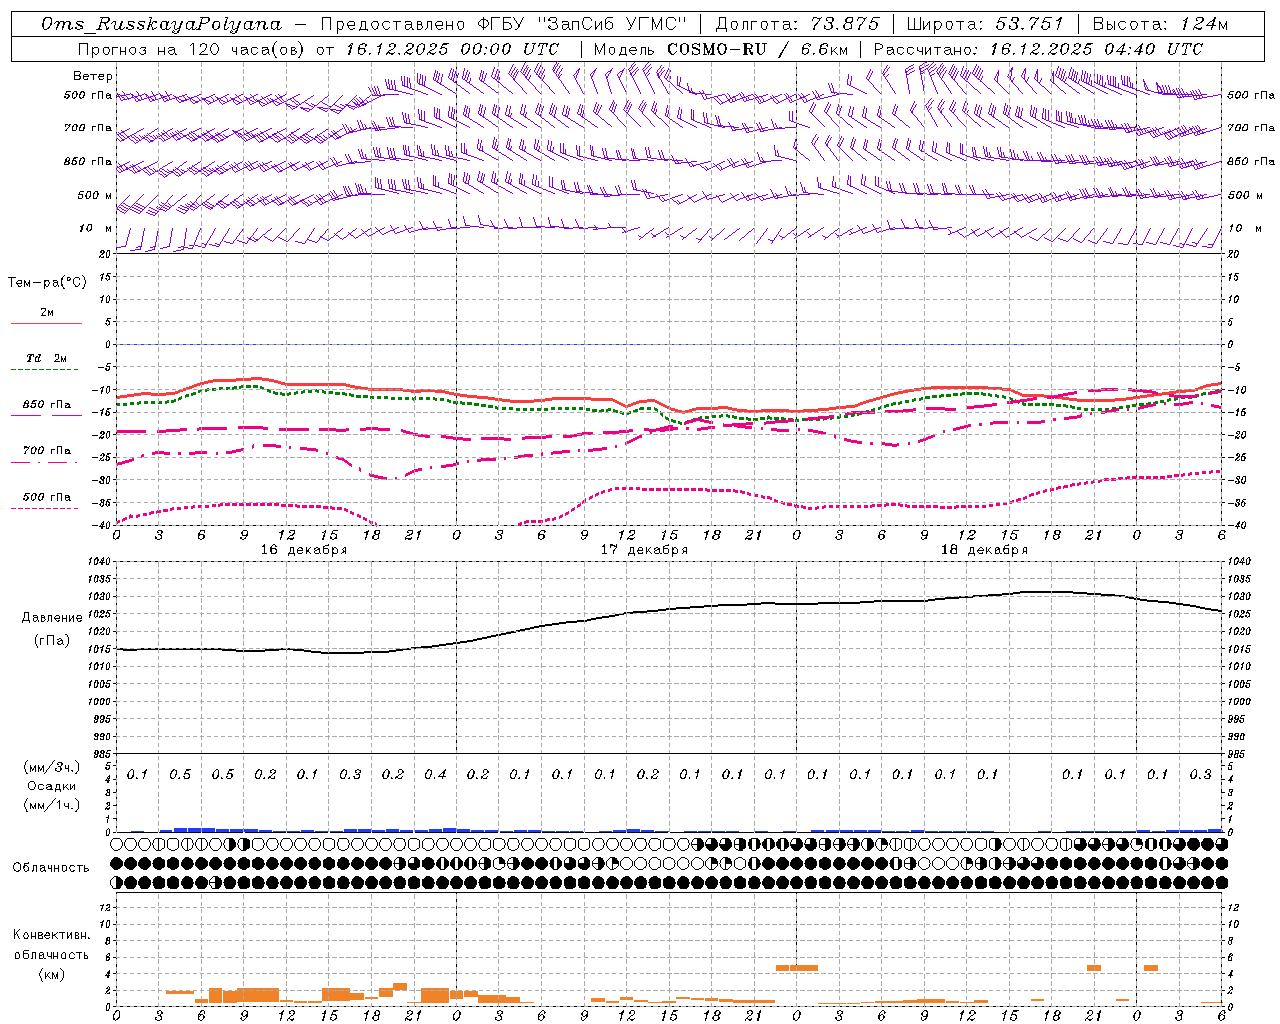Viewport: 1280px width, 1024px height.
Task: Select the height label "Высота: 124м"
Action: point(1160,24)
